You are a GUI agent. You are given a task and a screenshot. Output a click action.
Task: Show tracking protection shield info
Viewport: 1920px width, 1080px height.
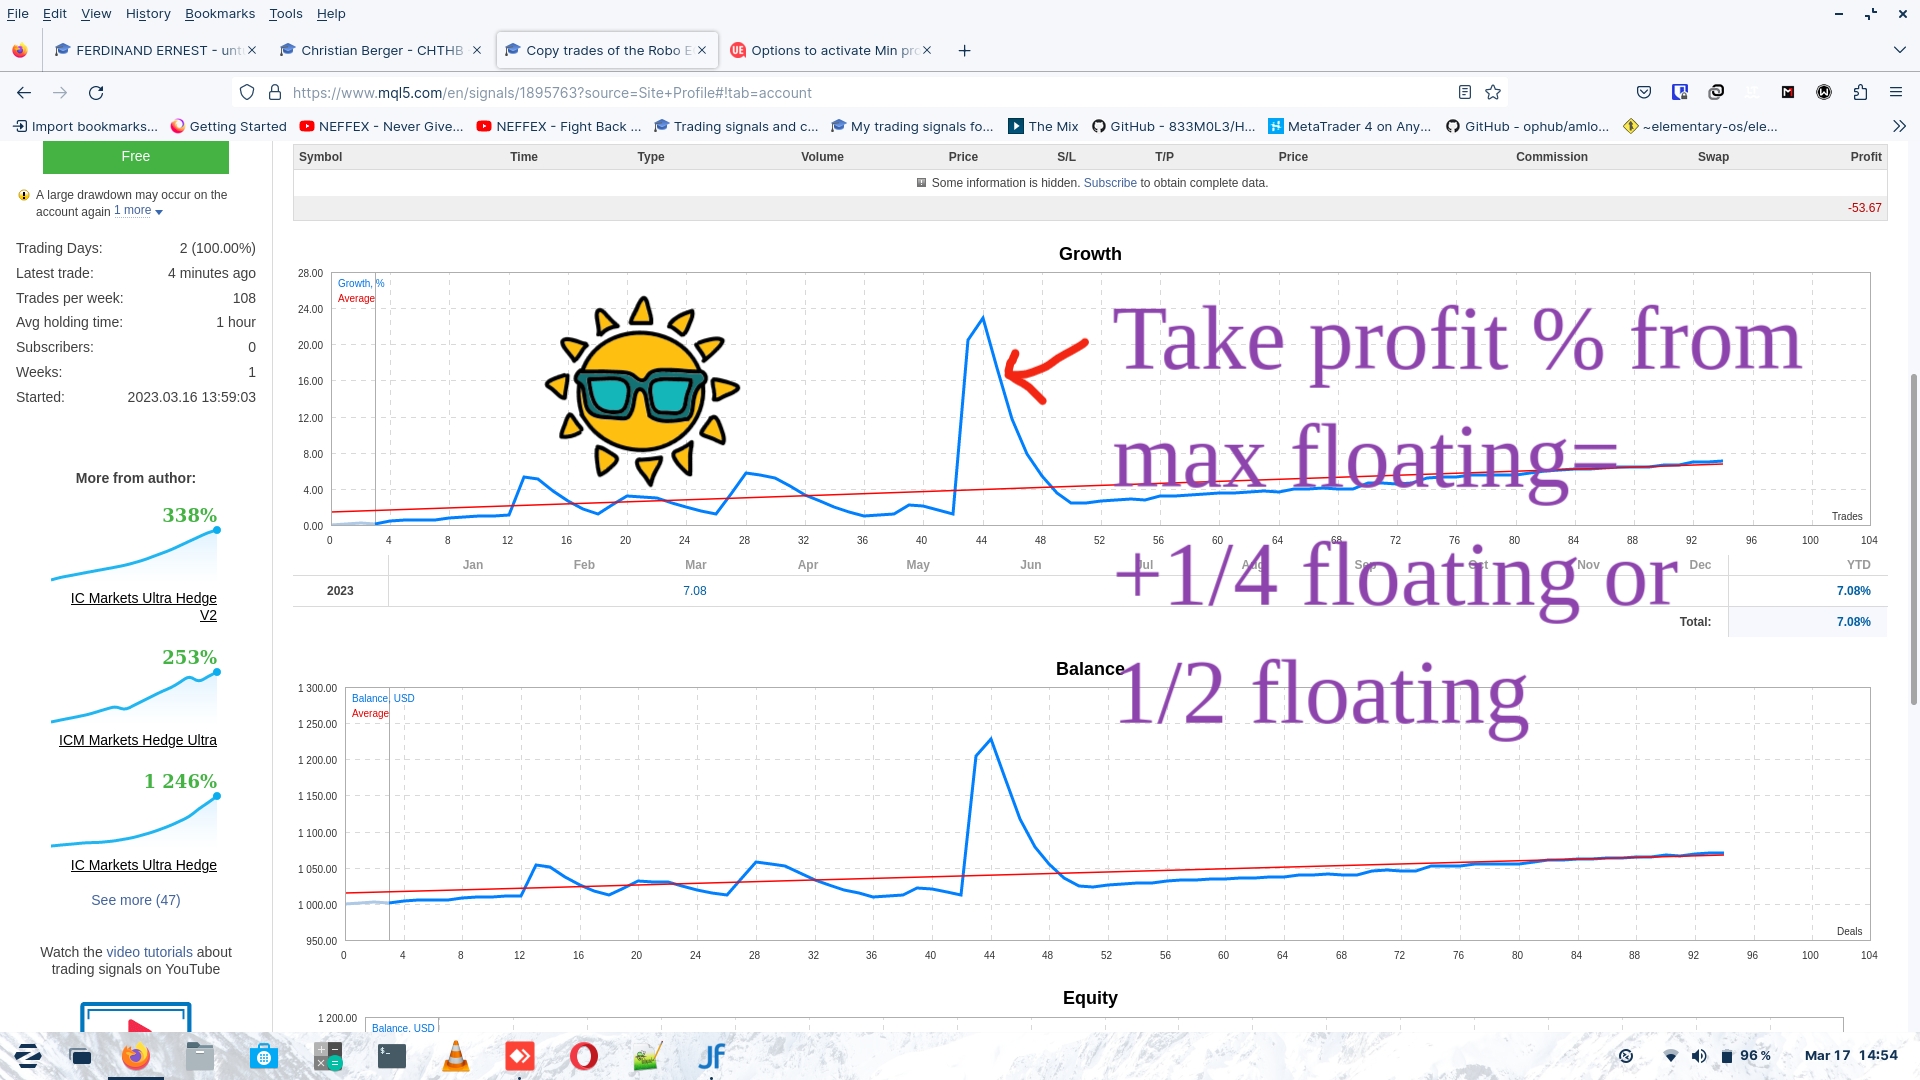[247, 92]
